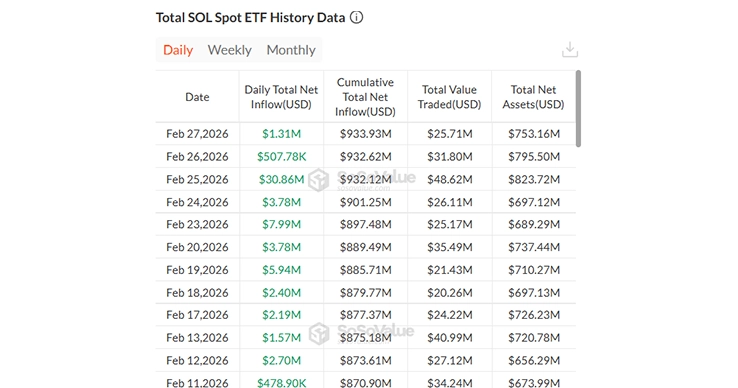Image resolution: width=738 pixels, height=388 pixels.
Task: Click the Daily Total Net Inflow header
Action: pos(281,97)
